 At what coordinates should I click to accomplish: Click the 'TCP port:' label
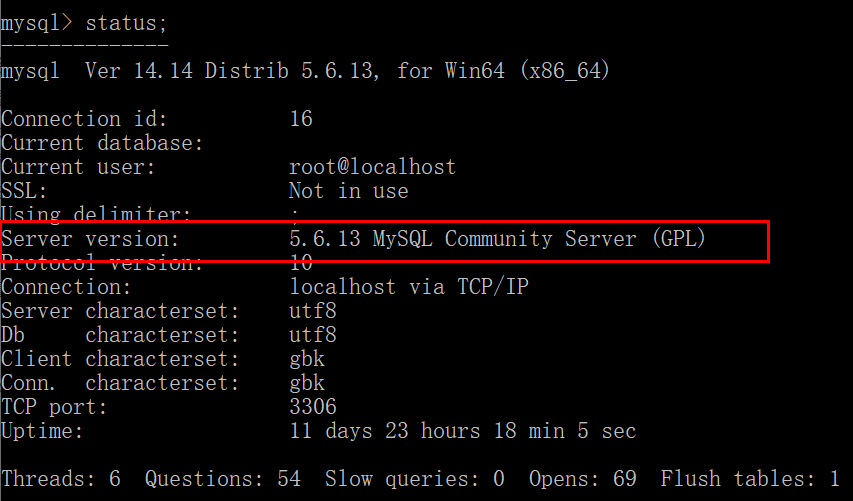[54, 406]
